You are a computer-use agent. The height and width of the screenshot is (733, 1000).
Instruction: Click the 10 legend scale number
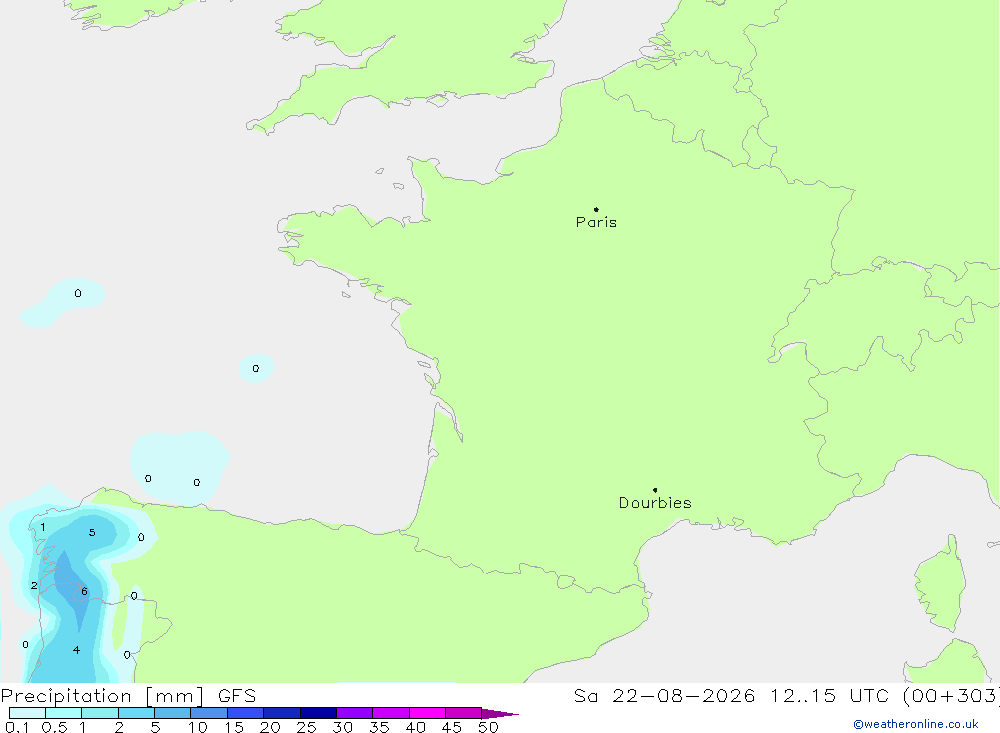click(198, 727)
